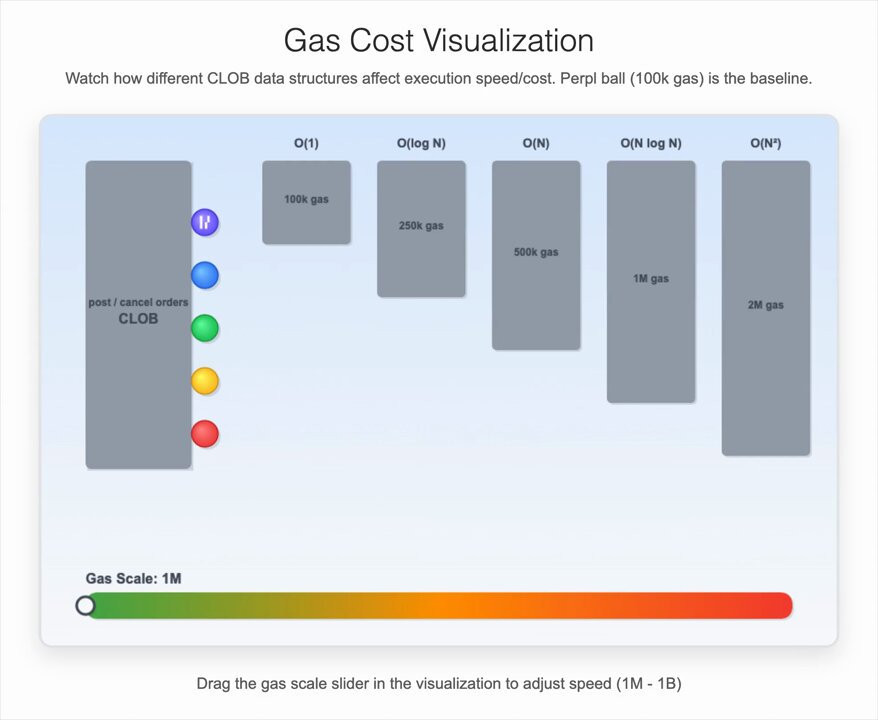Click the O(N log N) column label
Screen dimensions: 878x720
pyautogui.click(x=651, y=143)
